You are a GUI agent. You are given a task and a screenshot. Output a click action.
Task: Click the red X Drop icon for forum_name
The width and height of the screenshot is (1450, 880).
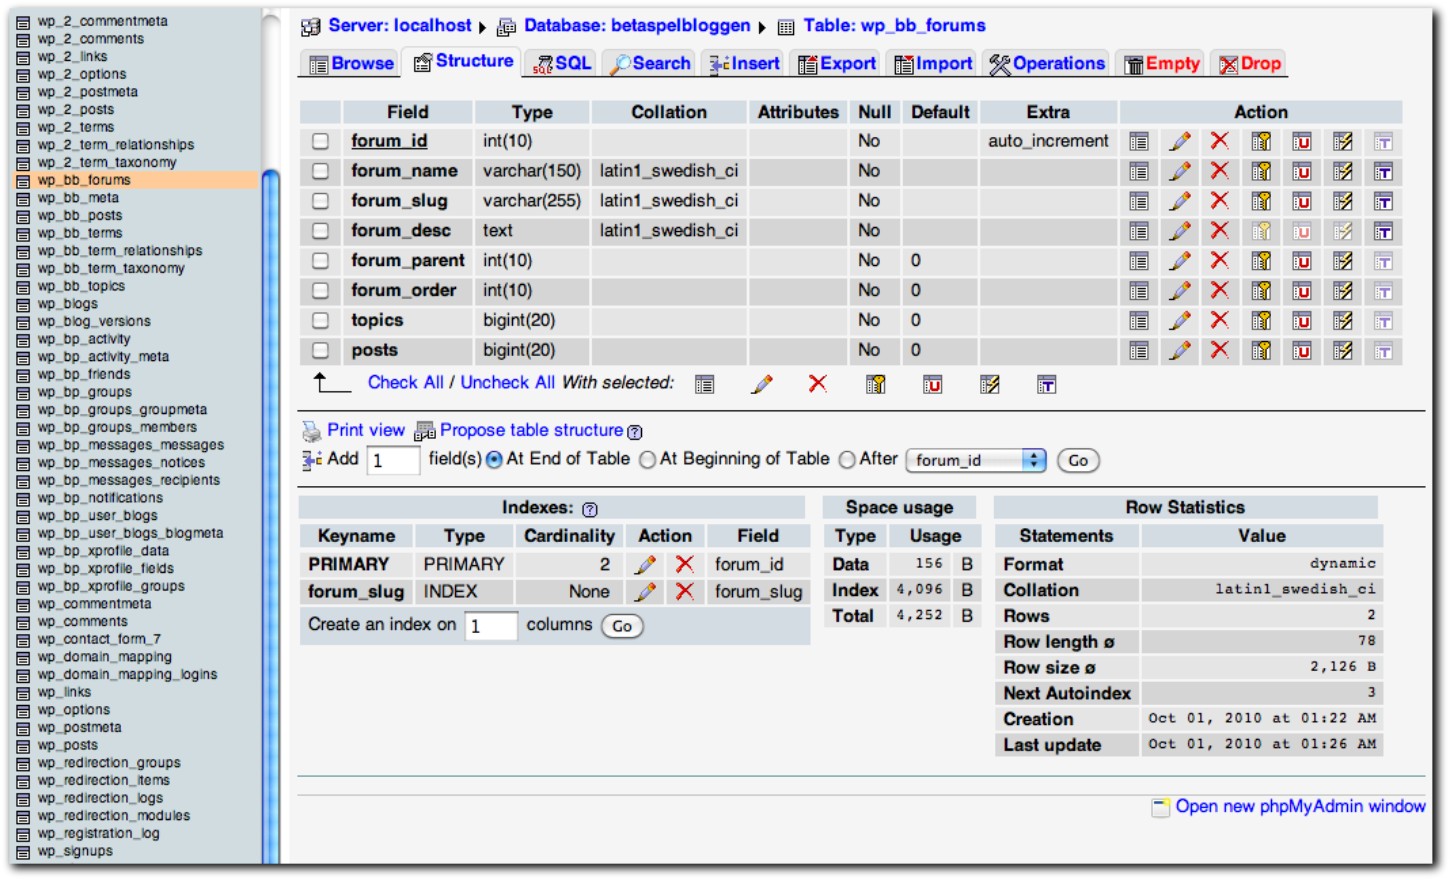[x=1220, y=171]
